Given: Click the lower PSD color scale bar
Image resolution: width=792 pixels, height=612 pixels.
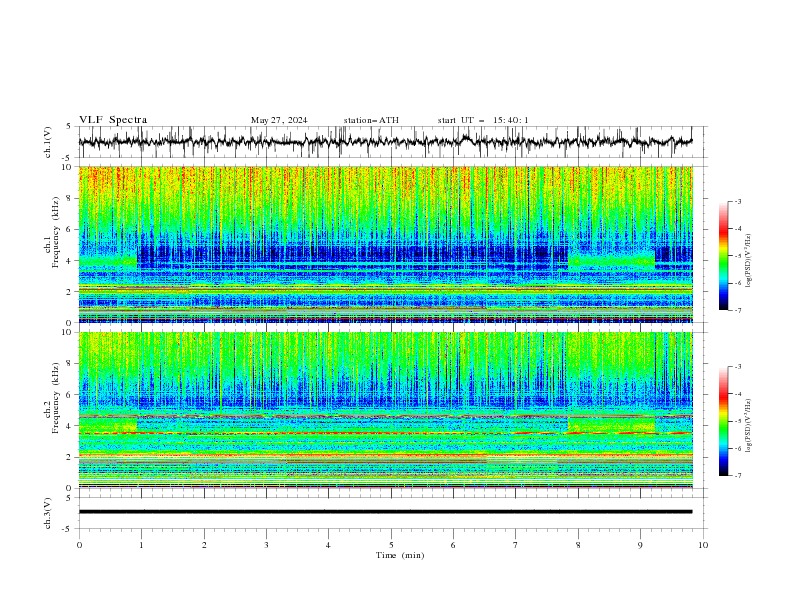Looking at the screenshot, I should (724, 421).
